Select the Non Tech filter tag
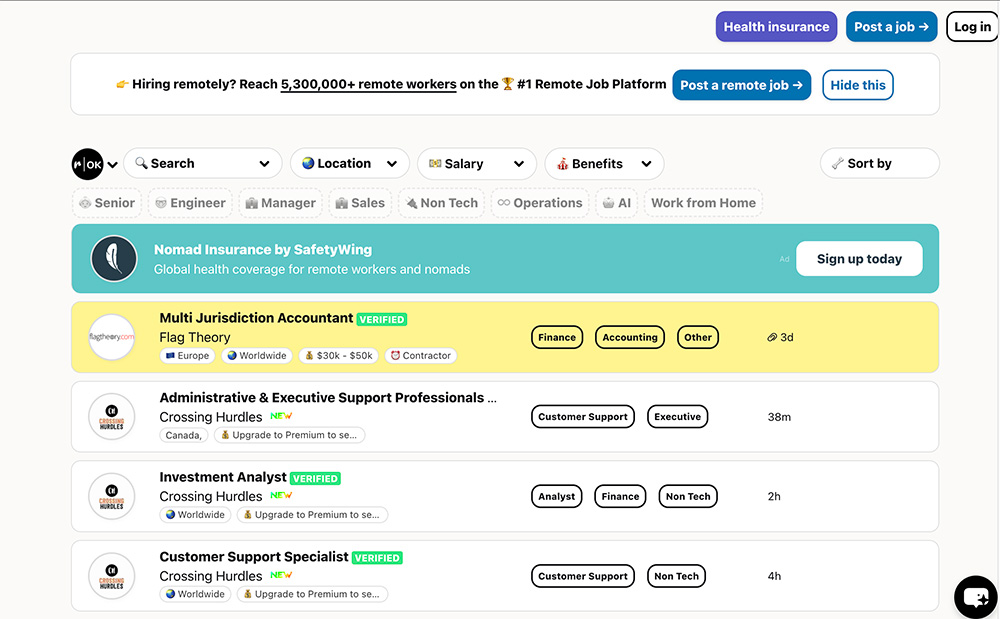Viewport: 1000px width, 619px height. click(x=442, y=203)
